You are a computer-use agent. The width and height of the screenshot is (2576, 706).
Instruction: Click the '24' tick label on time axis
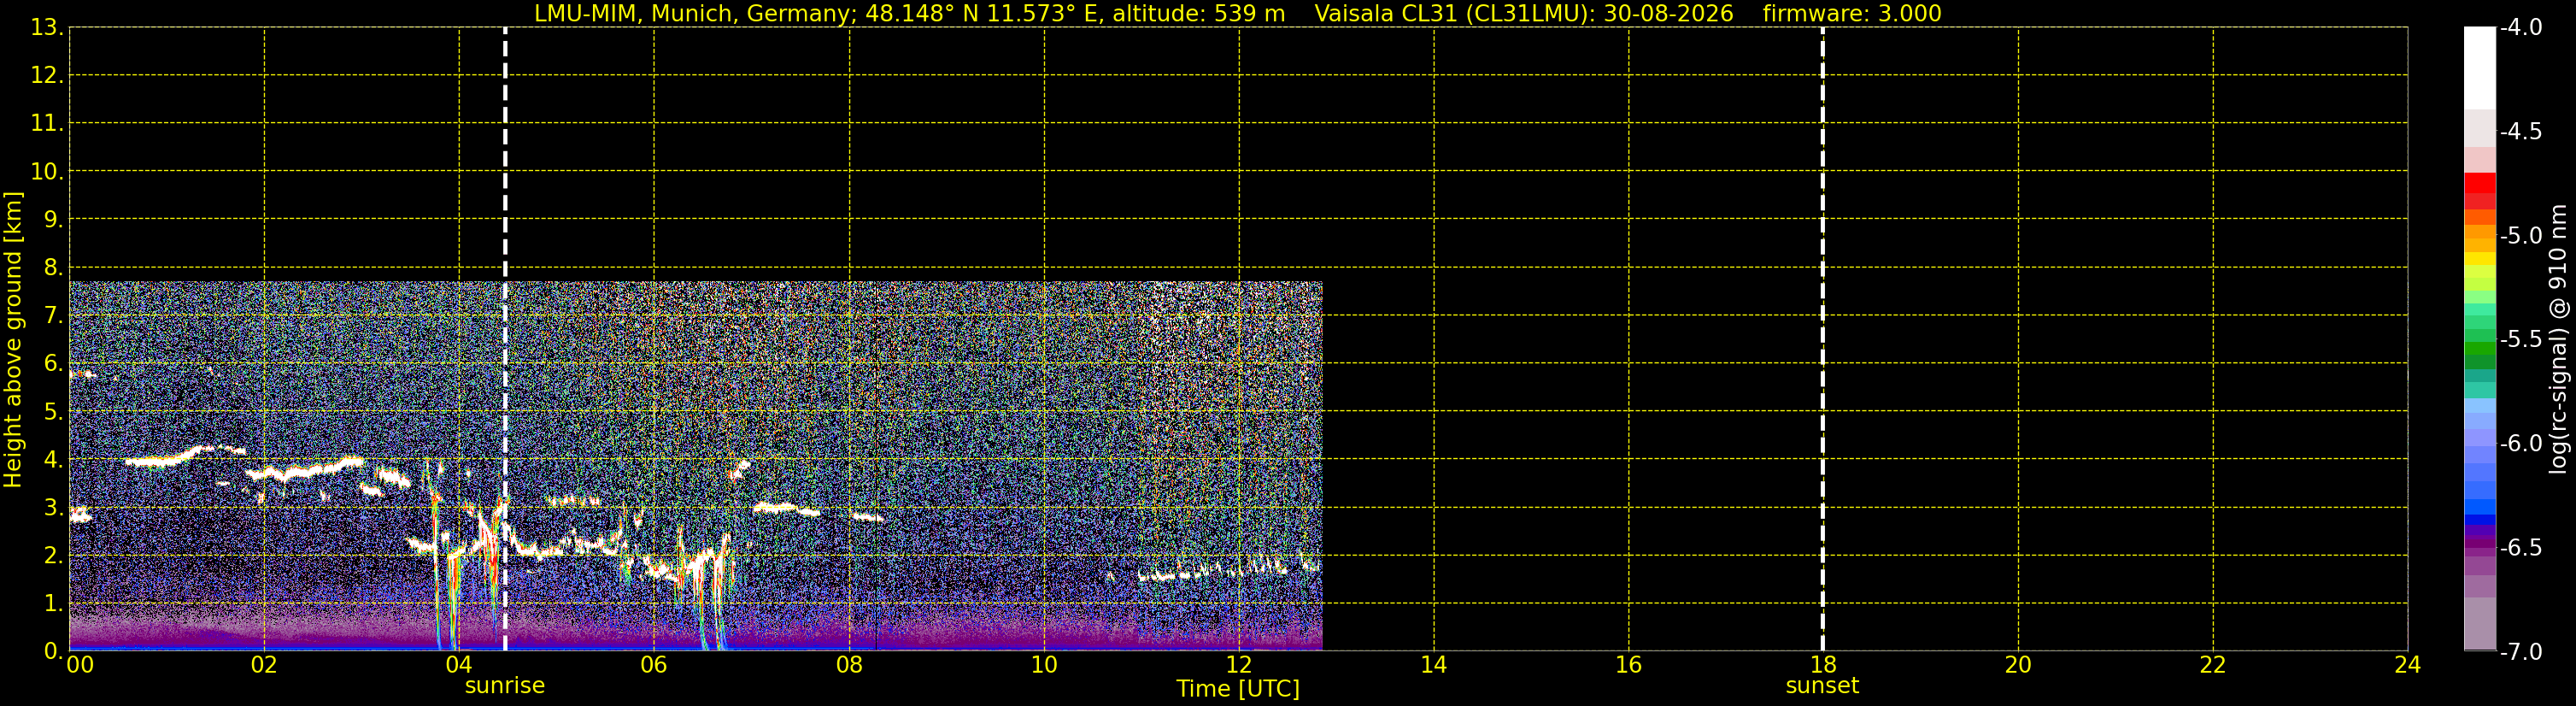coord(2408,665)
